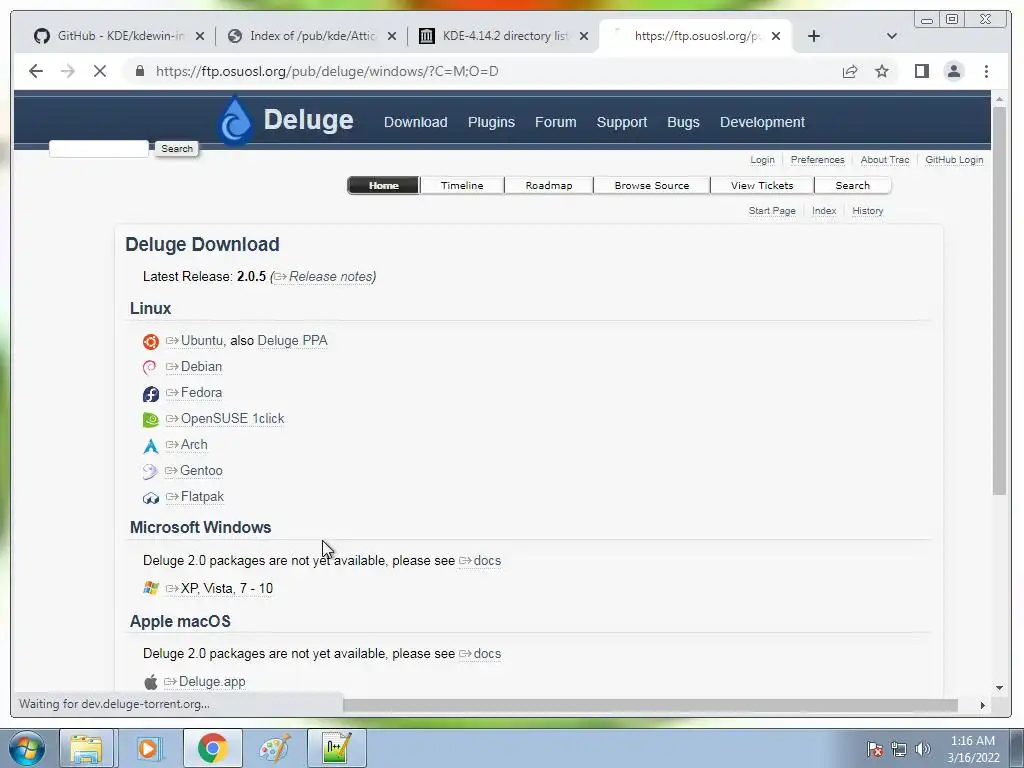Close the GitHub KDE/kdewin tab

click(x=200, y=36)
